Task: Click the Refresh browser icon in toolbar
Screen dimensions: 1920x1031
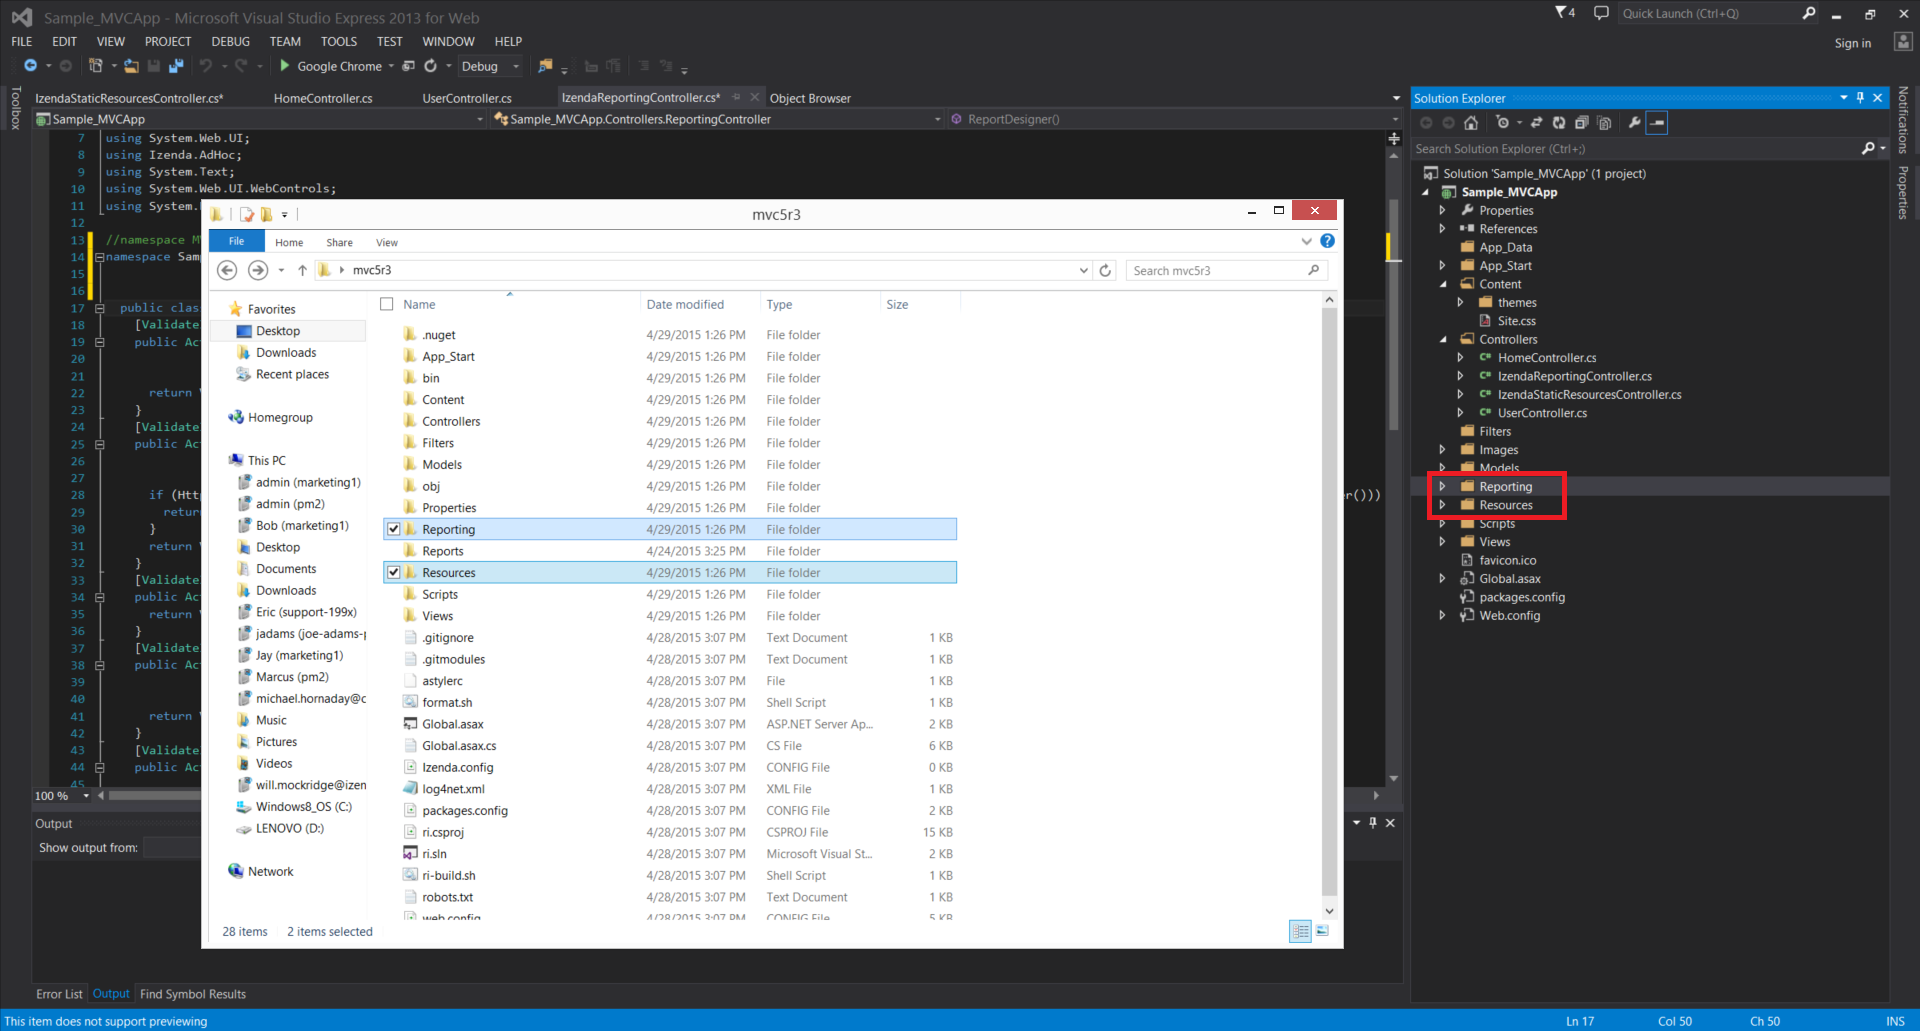Action: pyautogui.click(x=430, y=66)
